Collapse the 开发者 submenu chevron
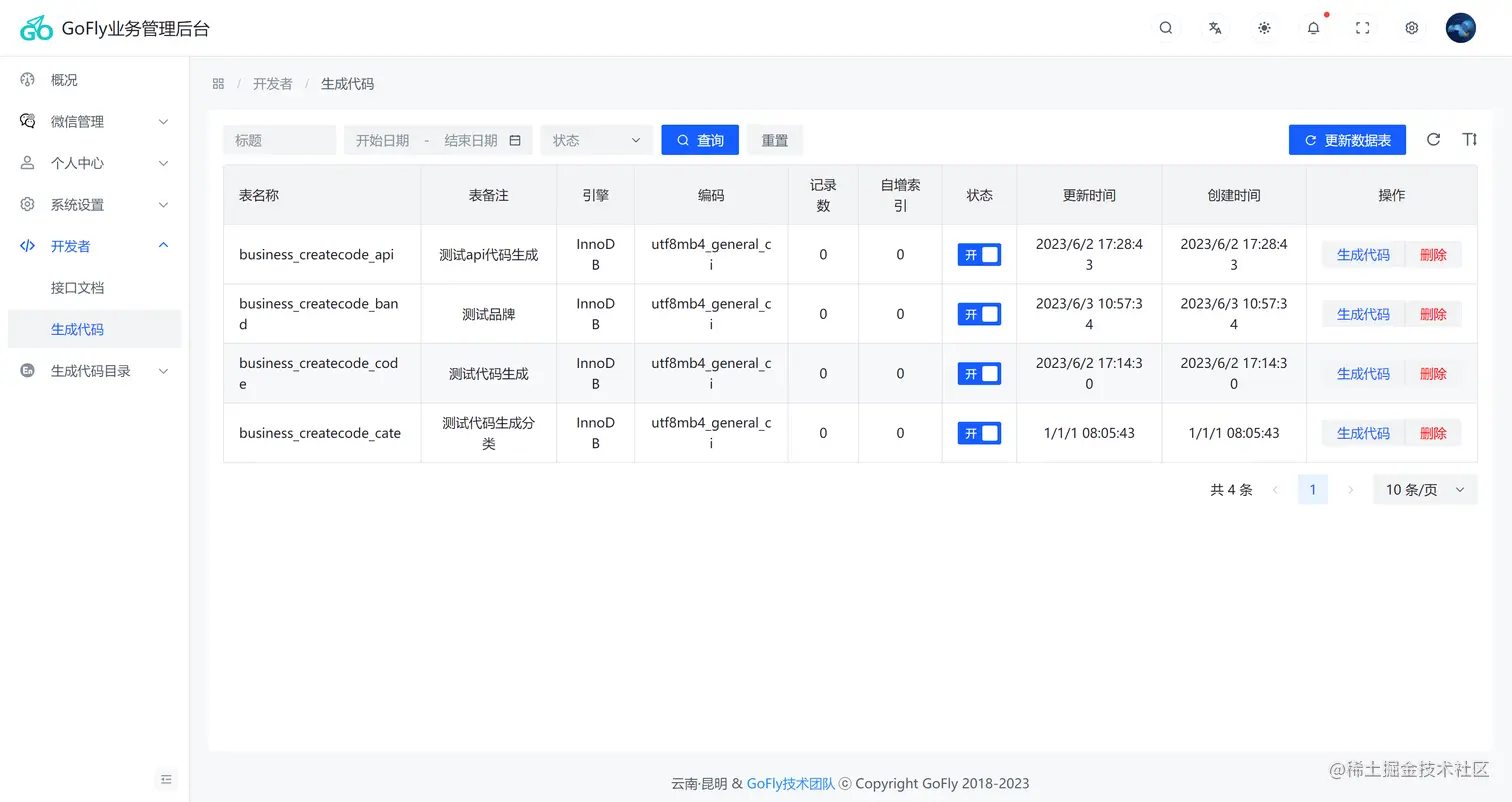 pyautogui.click(x=164, y=246)
